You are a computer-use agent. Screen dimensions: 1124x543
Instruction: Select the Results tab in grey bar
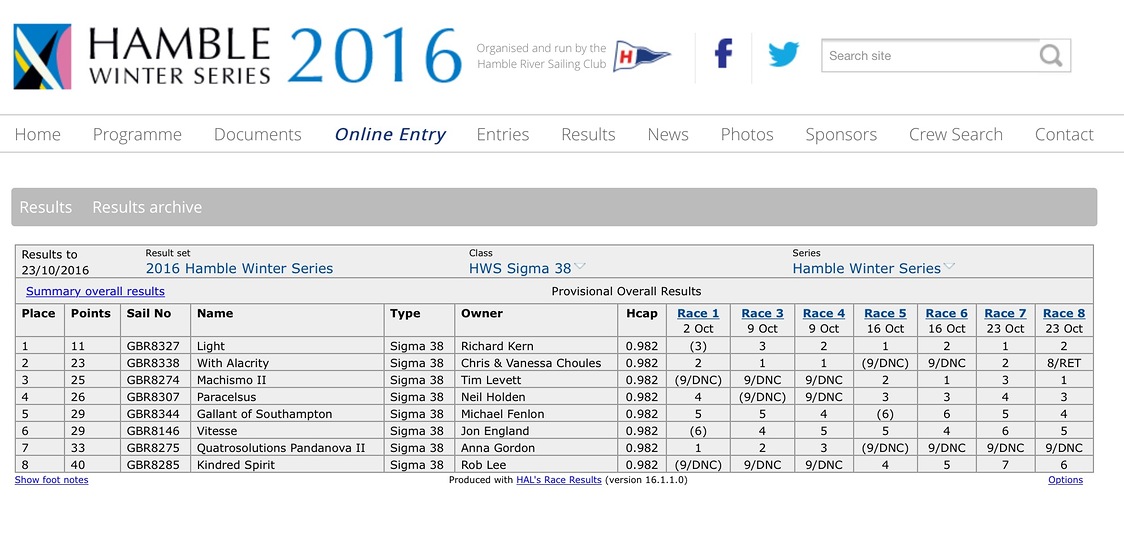tap(46, 207)
